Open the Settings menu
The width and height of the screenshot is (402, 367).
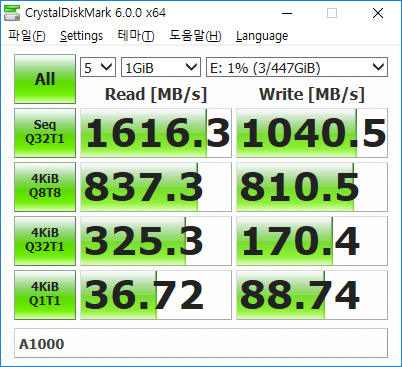[81, 36]
